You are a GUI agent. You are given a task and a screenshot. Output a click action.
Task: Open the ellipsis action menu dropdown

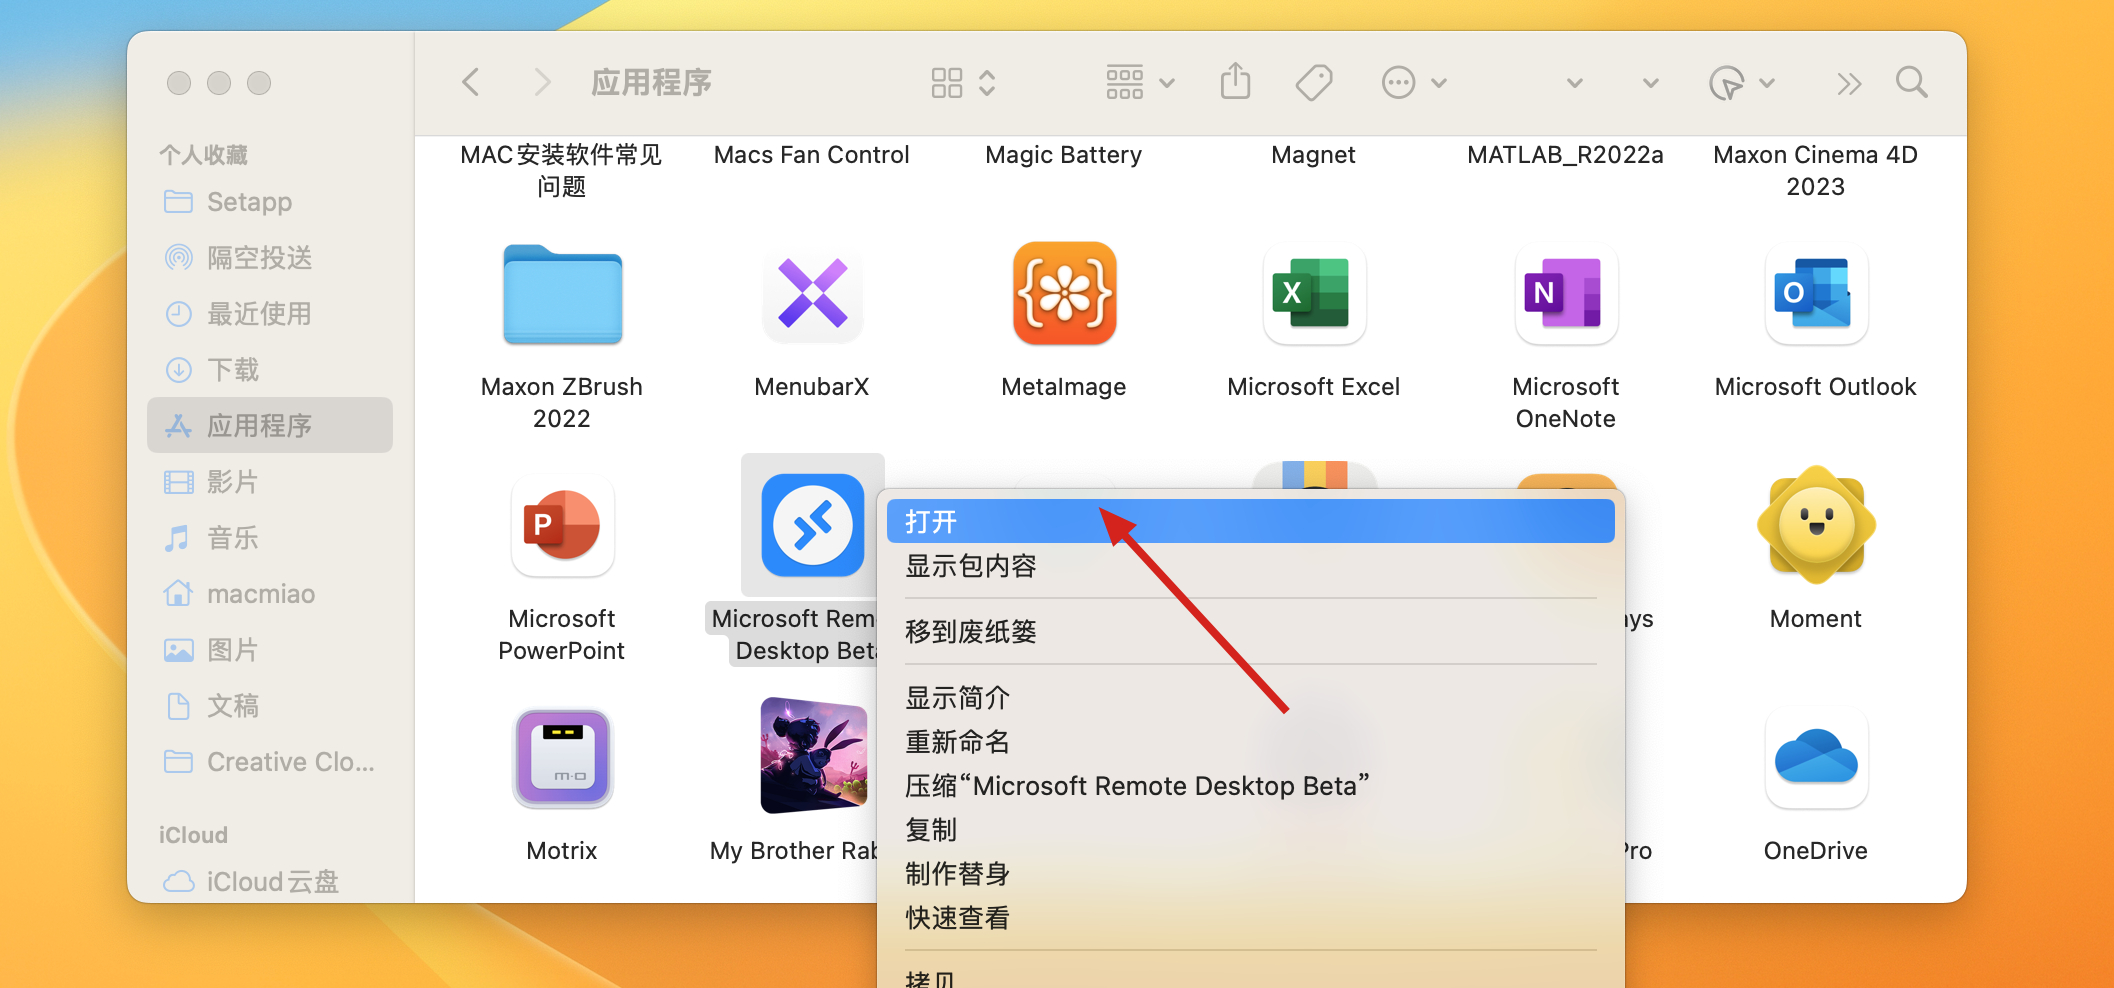tap(1413, 82)
